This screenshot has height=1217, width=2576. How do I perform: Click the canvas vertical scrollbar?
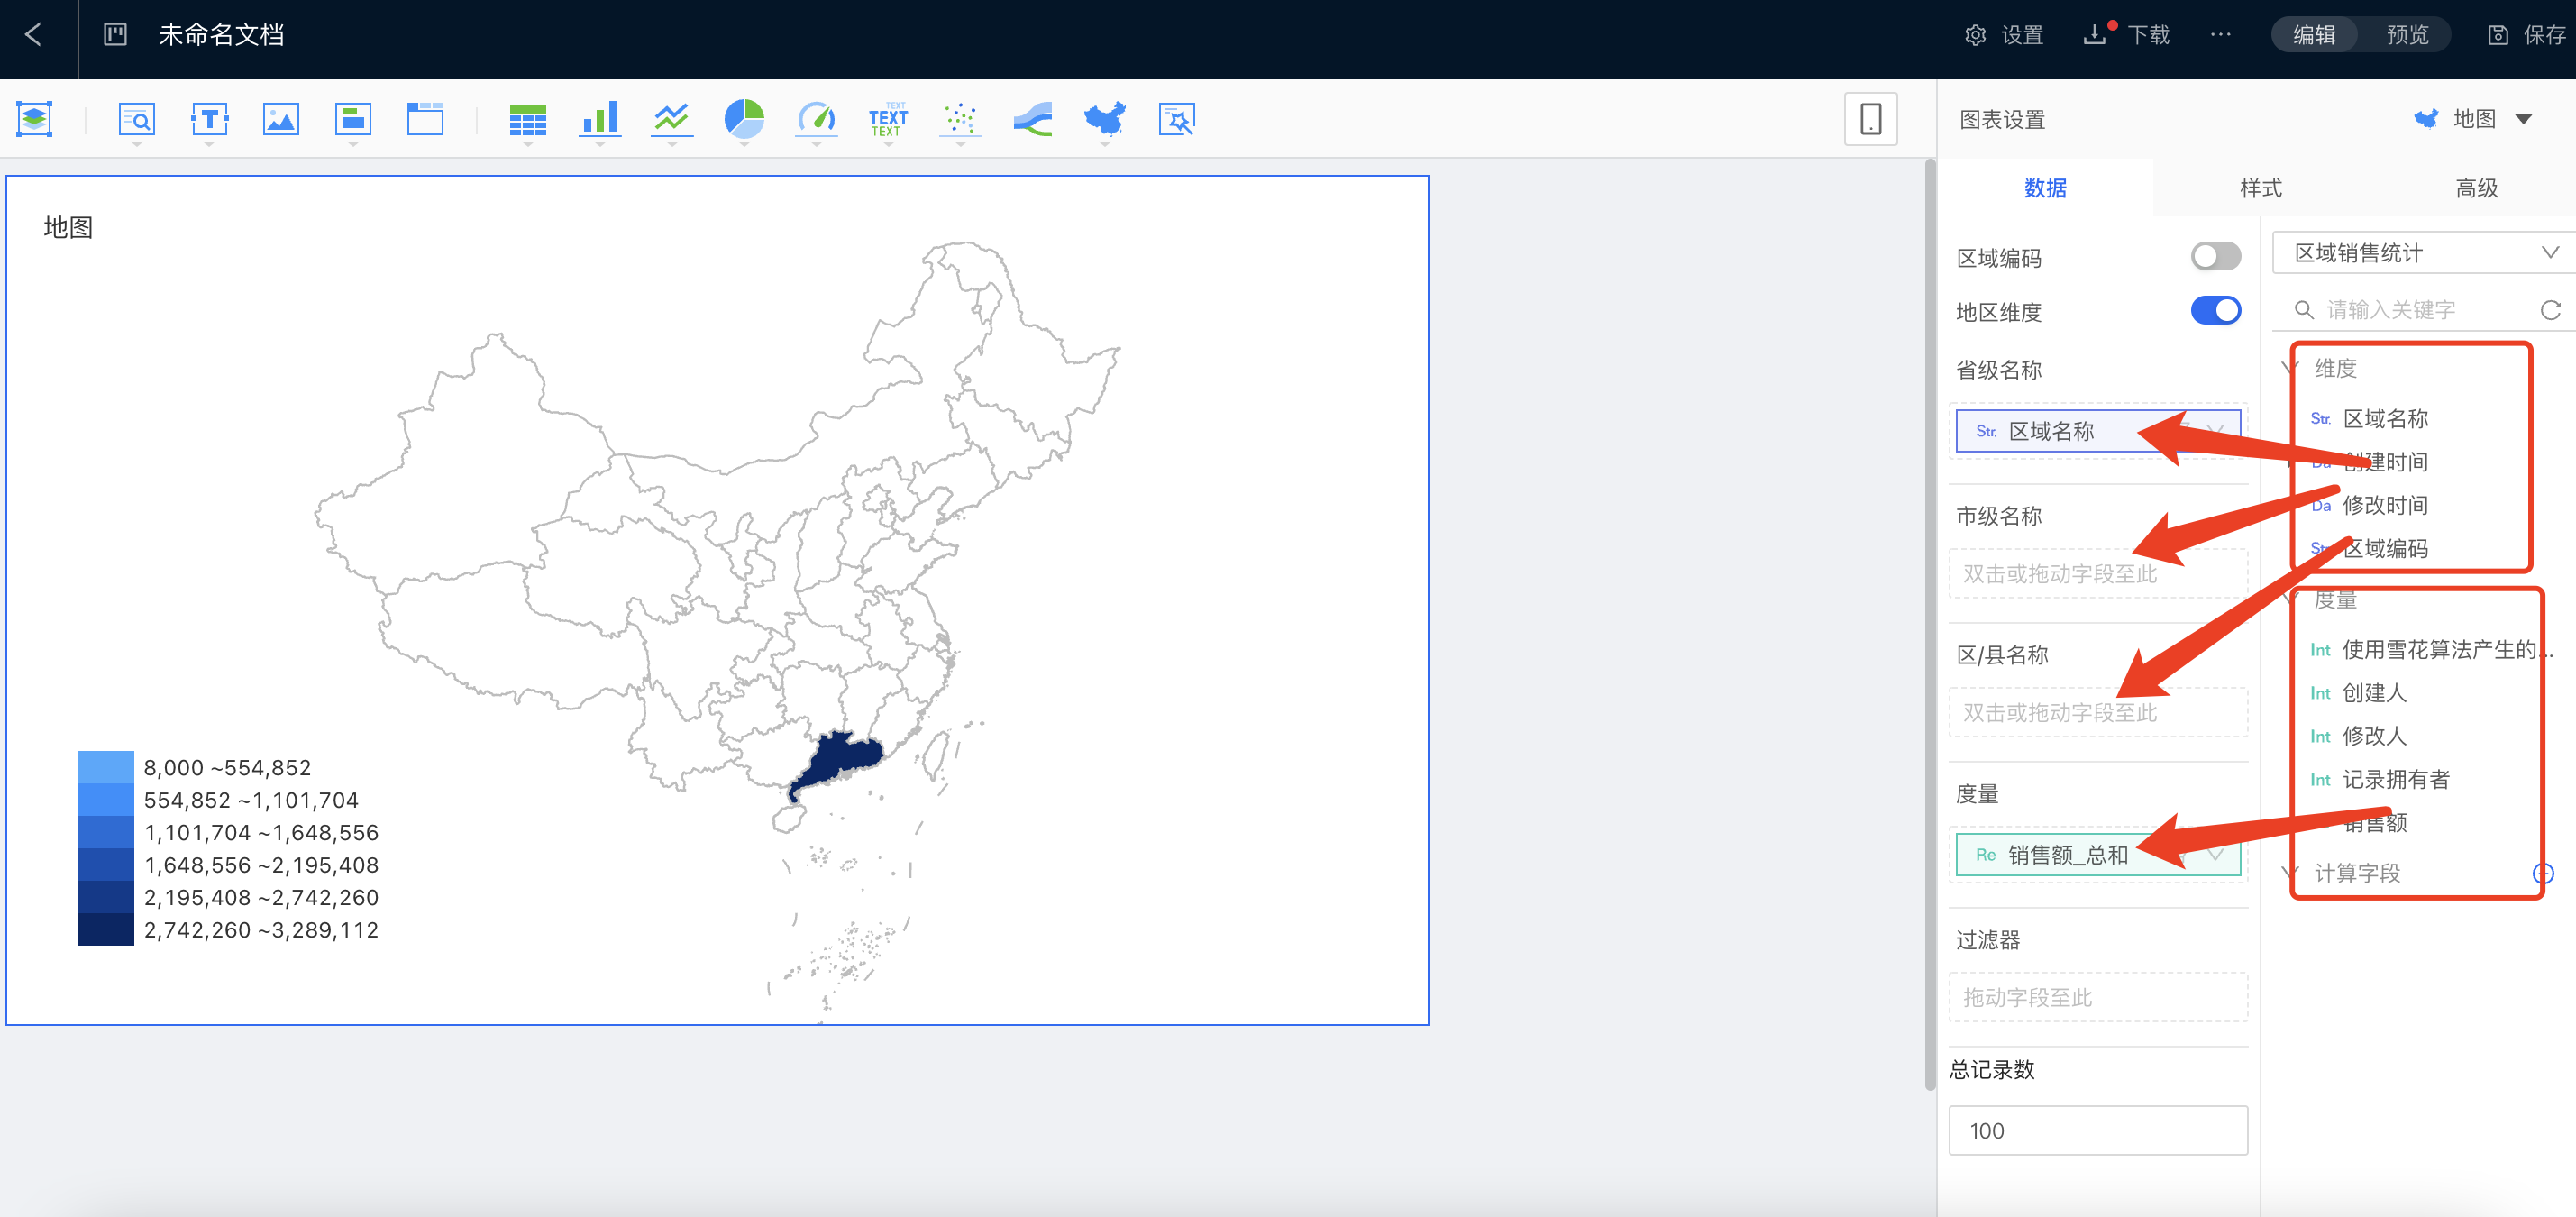1930,623
